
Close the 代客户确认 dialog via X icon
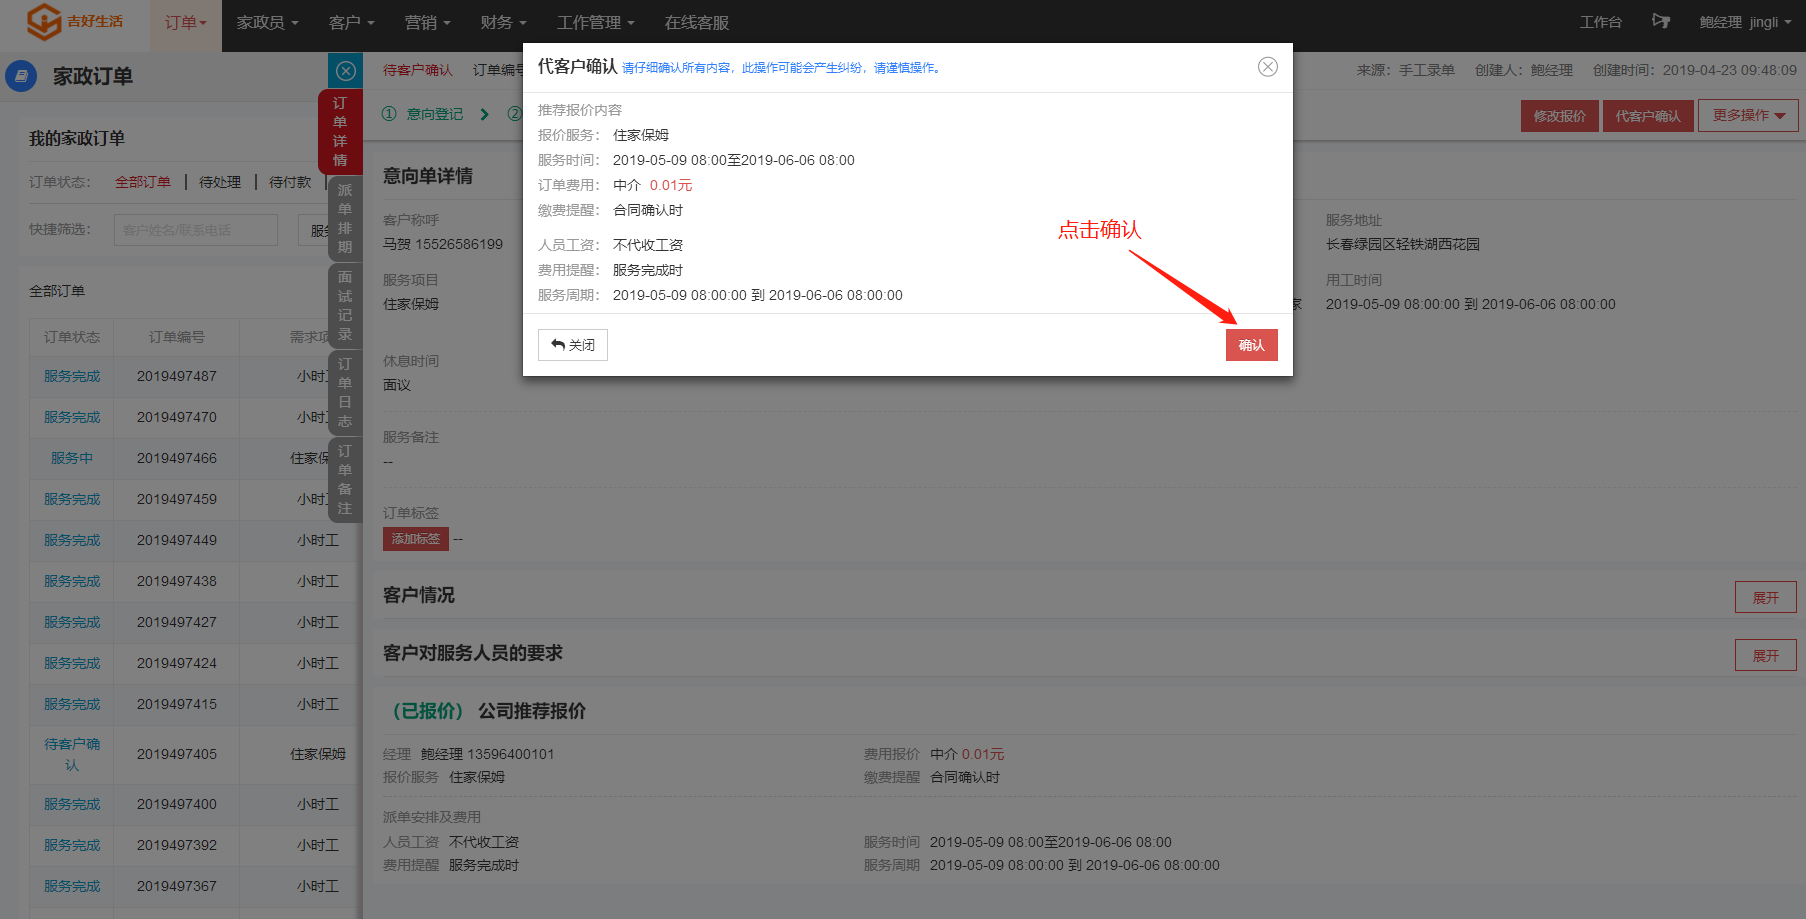click(1267, 67)
